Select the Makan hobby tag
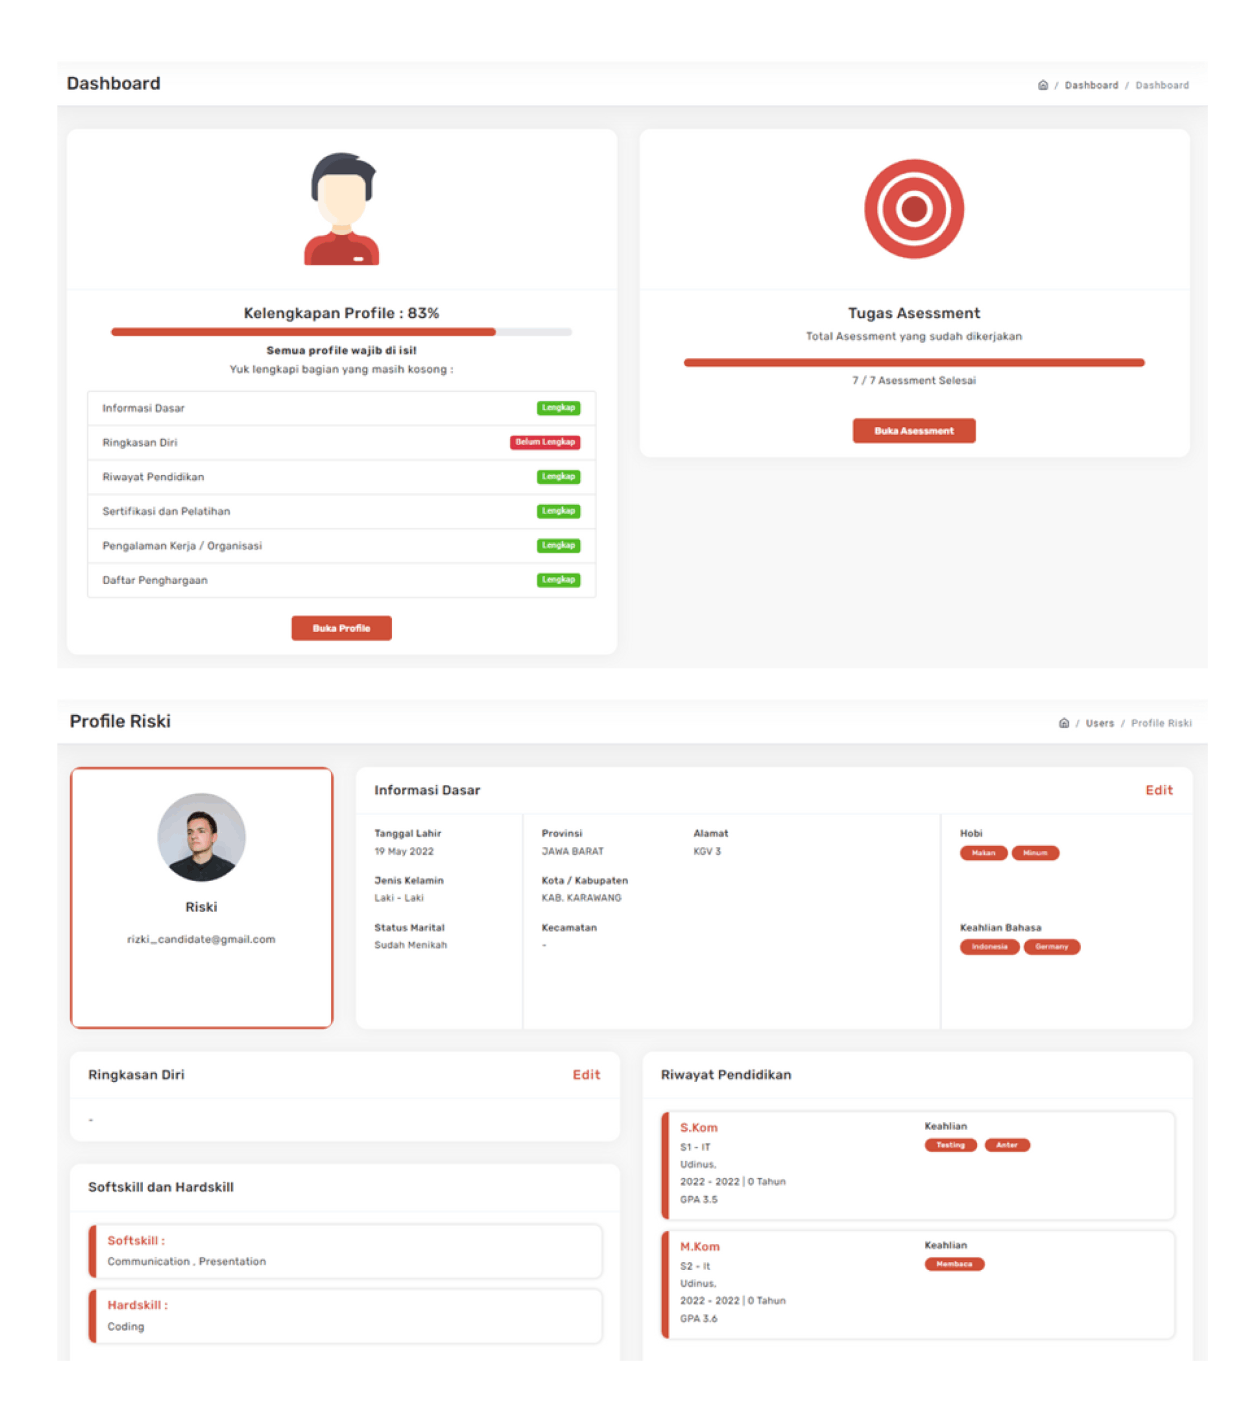The height and width of the screenshot is (1401, 1256). 983,853
